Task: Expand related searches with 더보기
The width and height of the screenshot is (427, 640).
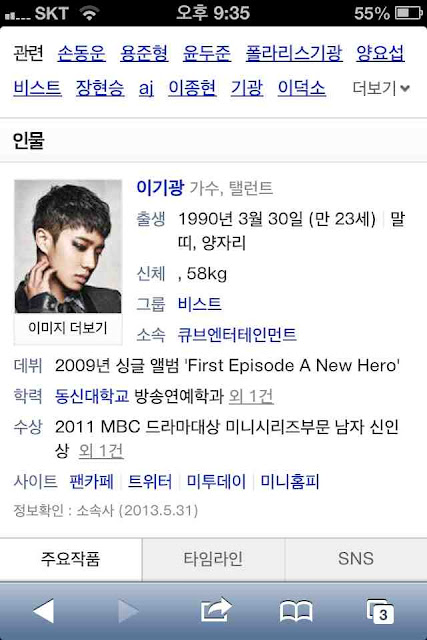Action: [x=381, y=88]
